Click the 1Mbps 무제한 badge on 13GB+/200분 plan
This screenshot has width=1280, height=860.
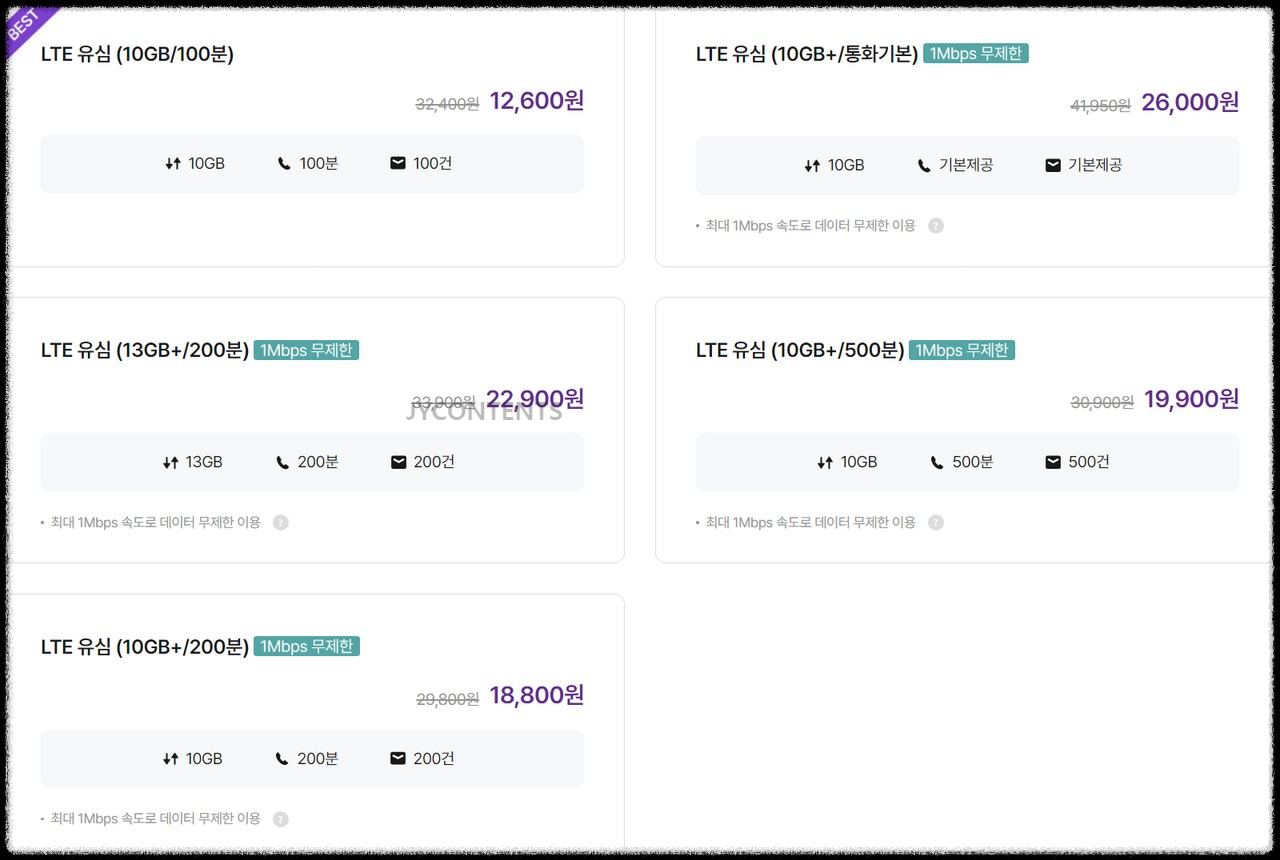point(306,350)
